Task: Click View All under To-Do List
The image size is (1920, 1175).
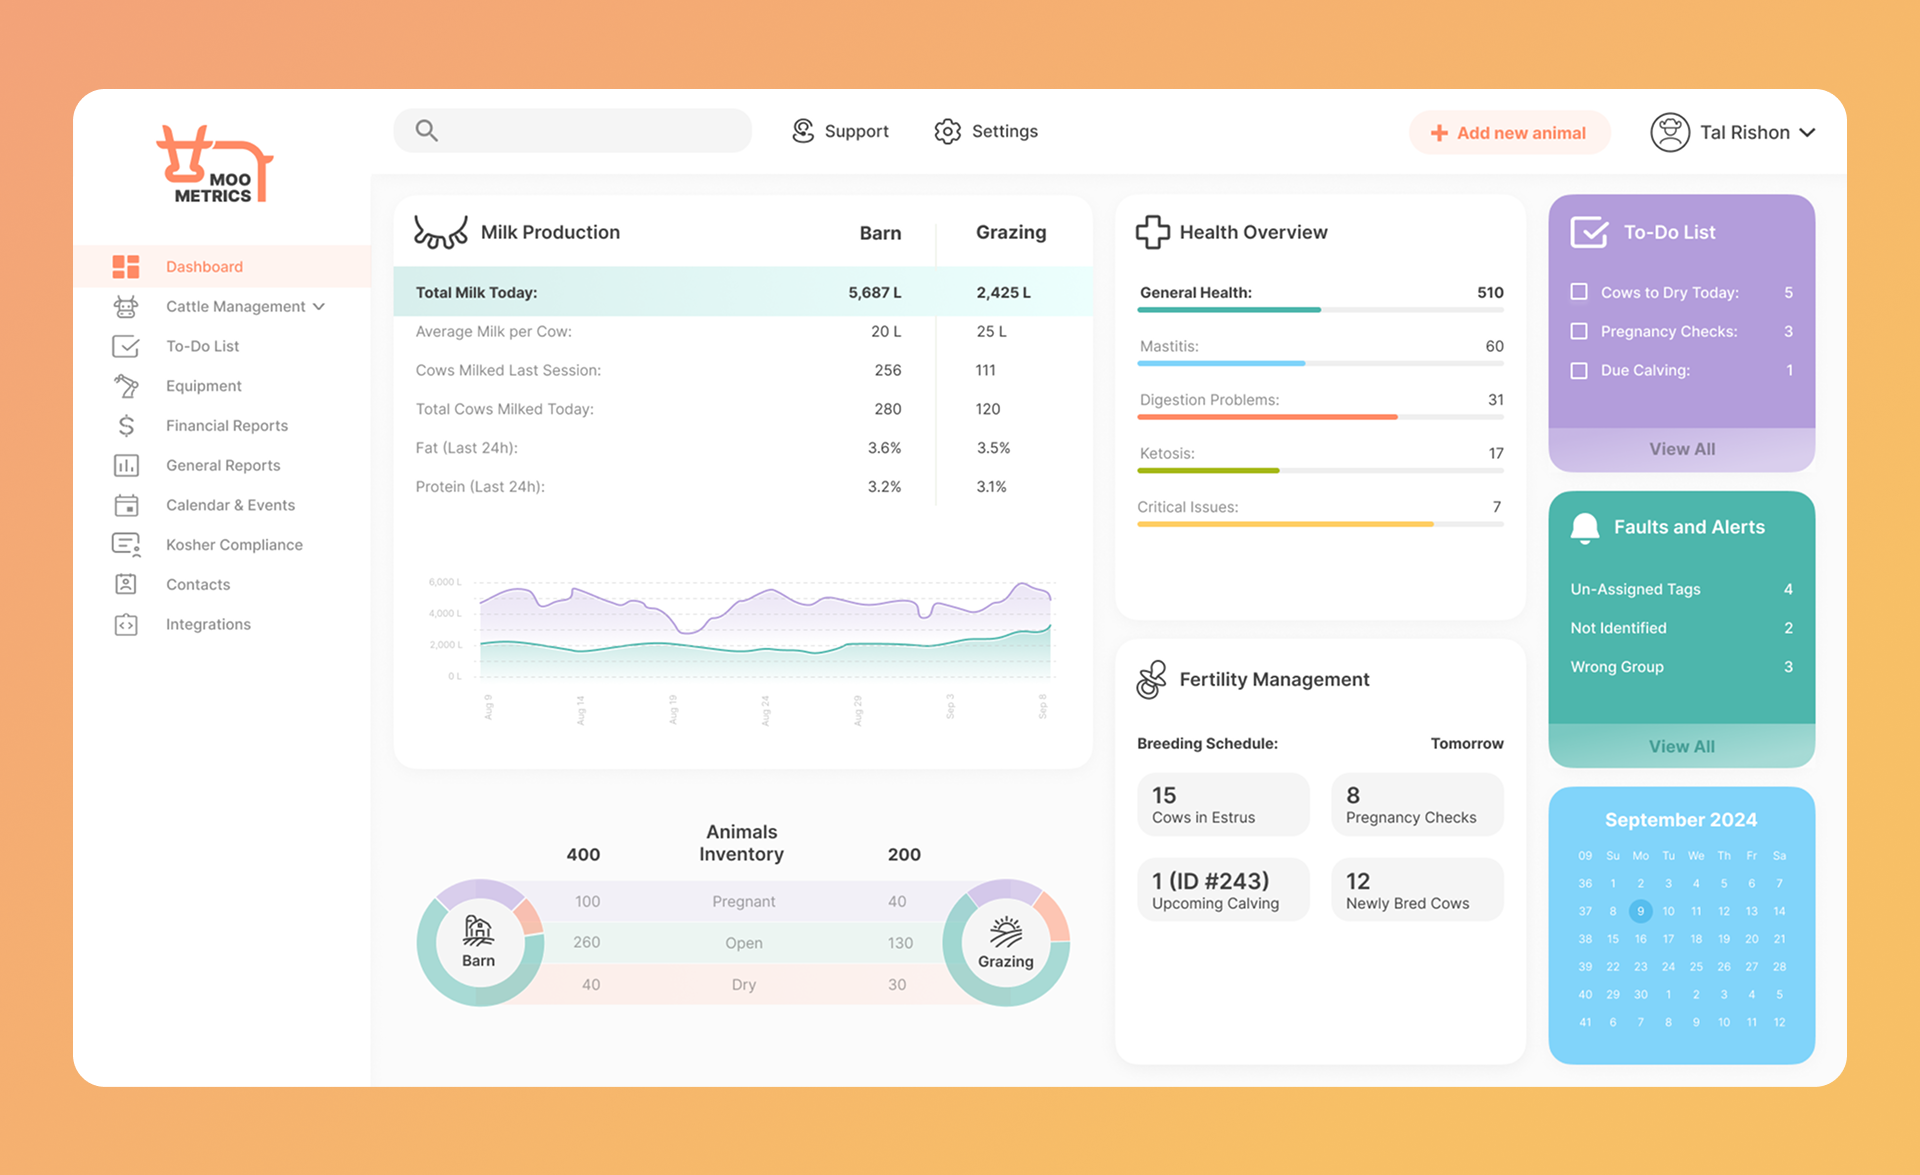Action: point(1681,449)
